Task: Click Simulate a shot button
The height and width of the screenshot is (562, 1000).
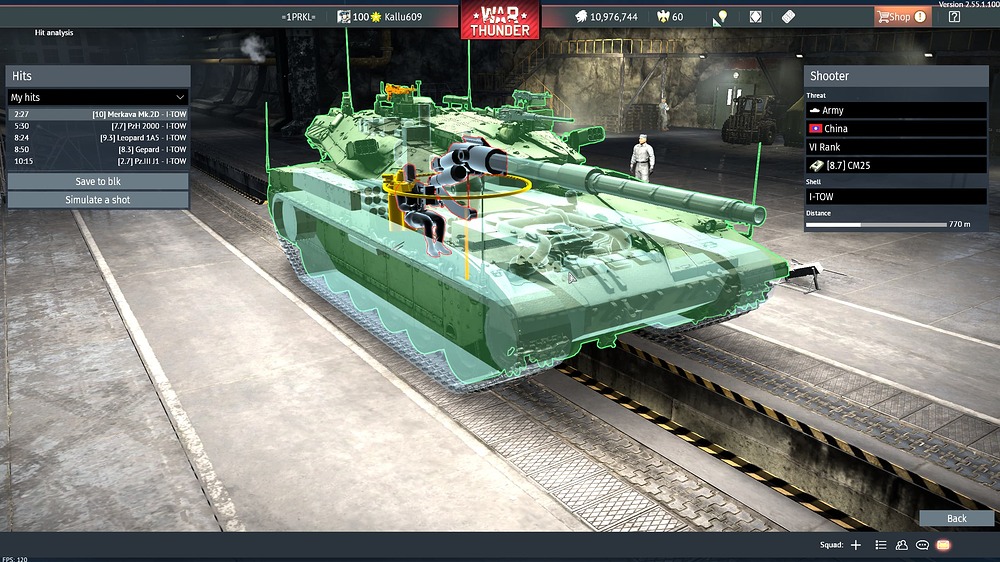Action: (98, 200)
